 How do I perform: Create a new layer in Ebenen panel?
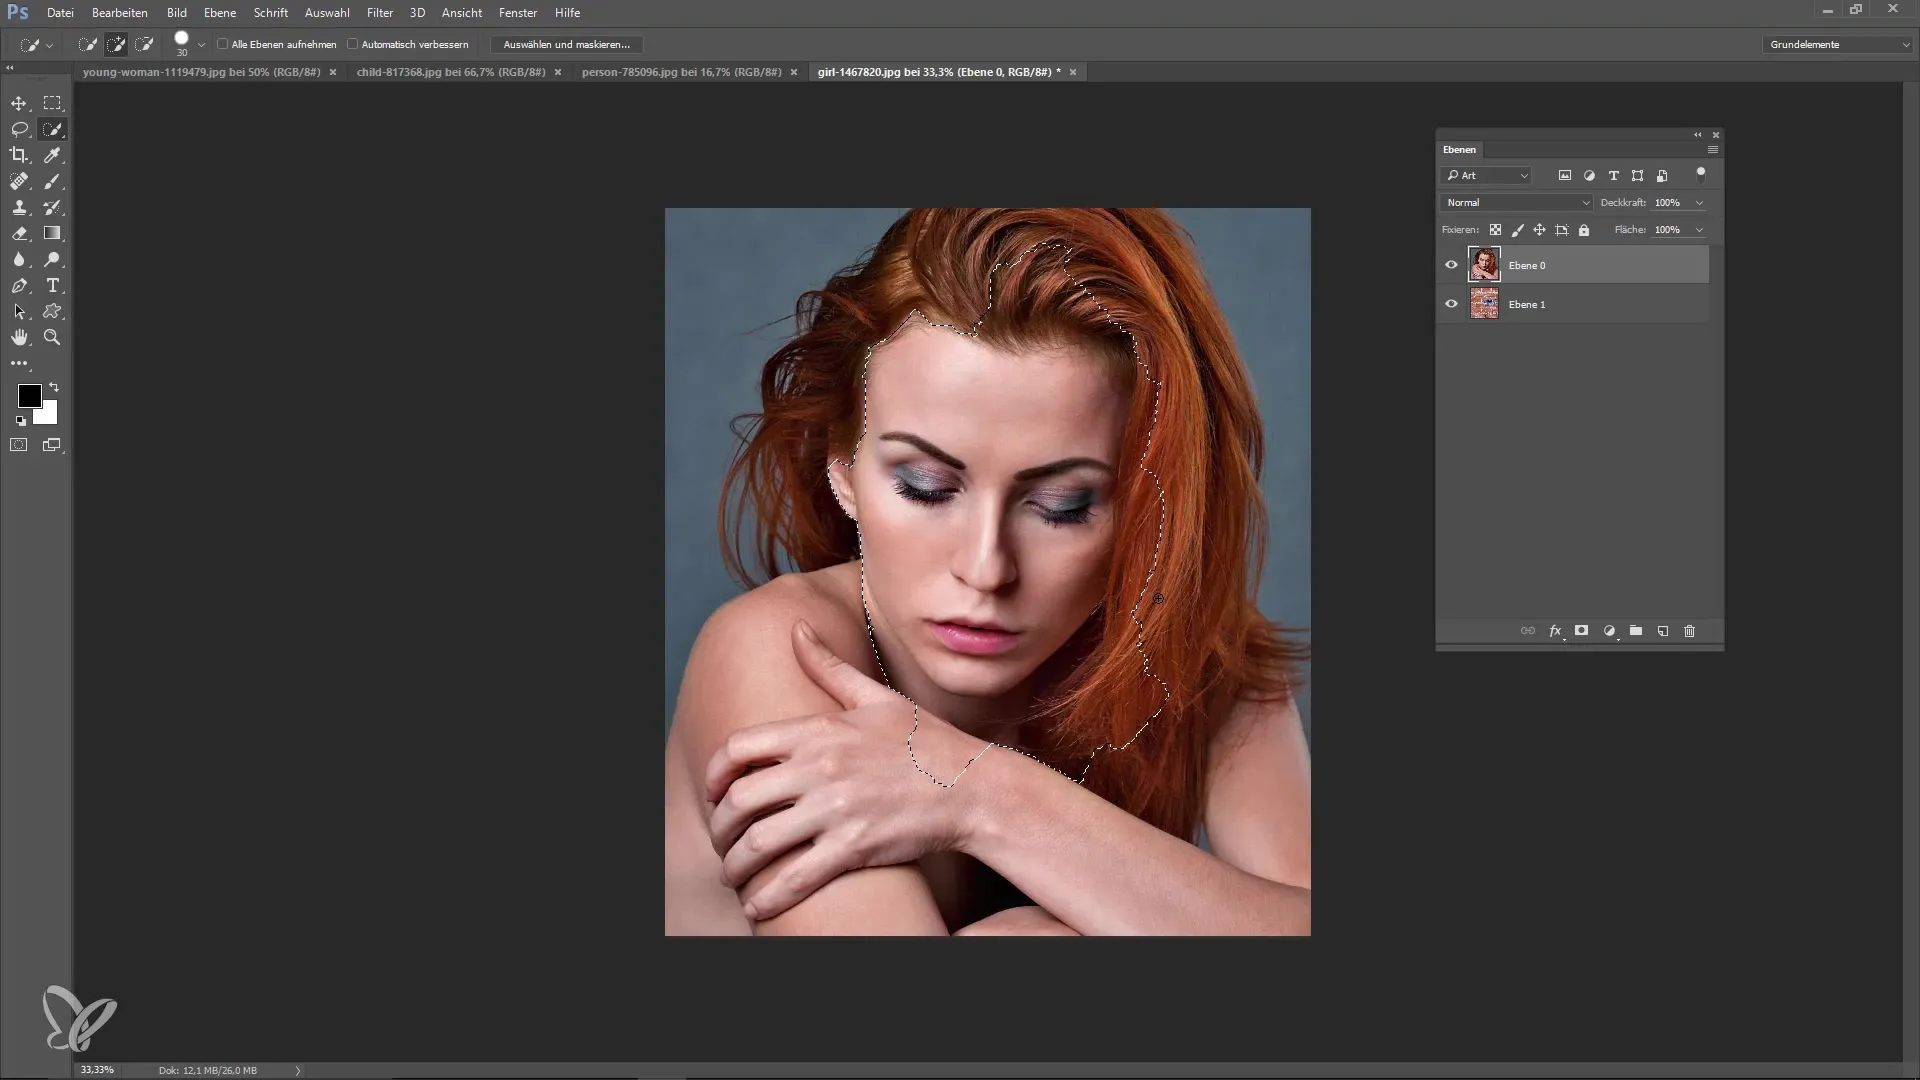(1663, 631)
